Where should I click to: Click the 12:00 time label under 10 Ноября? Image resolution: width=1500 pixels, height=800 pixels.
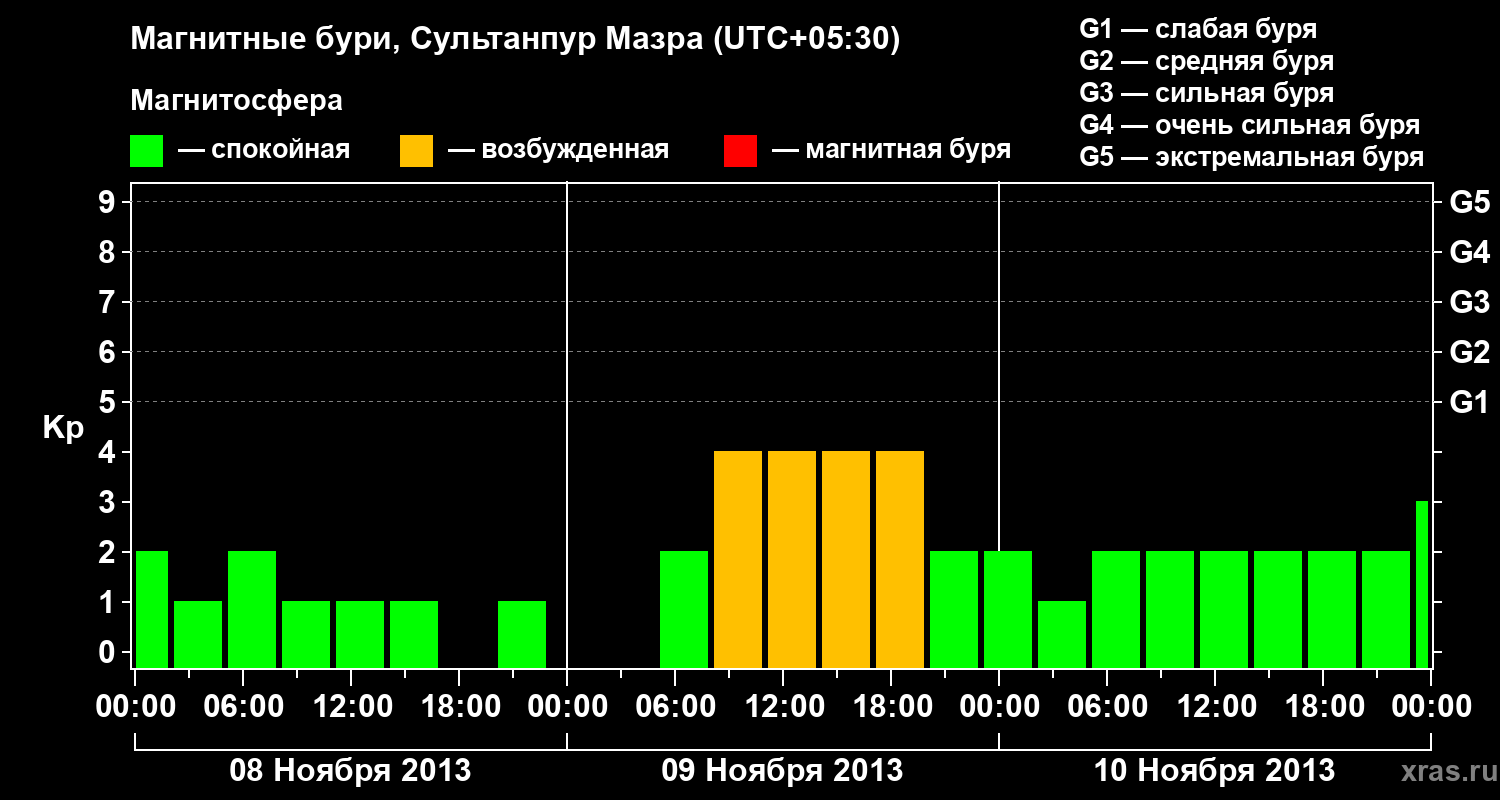point(1215,706)
